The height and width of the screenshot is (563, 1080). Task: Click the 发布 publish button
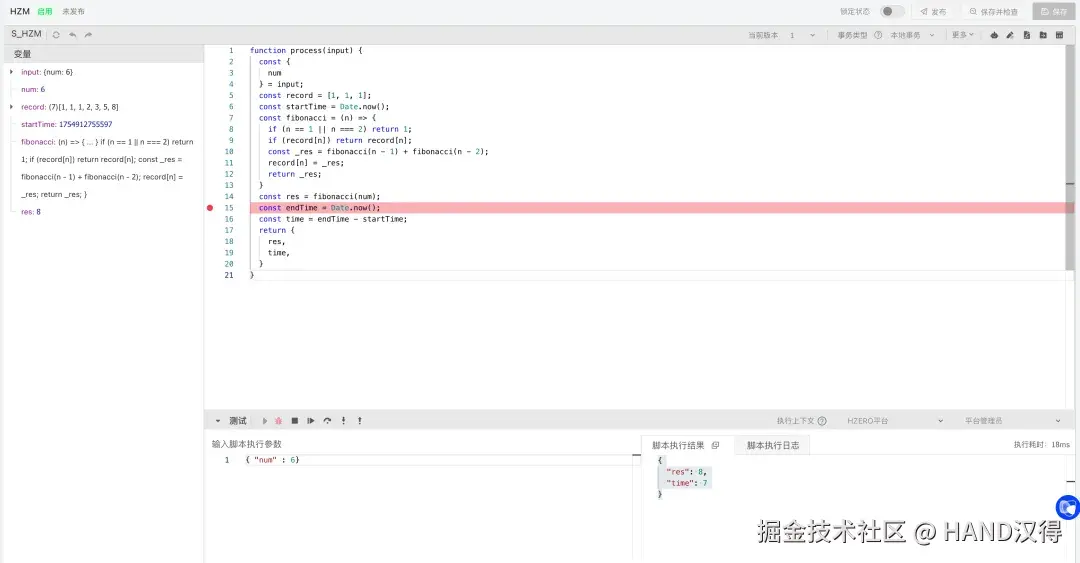coord(933,12)
